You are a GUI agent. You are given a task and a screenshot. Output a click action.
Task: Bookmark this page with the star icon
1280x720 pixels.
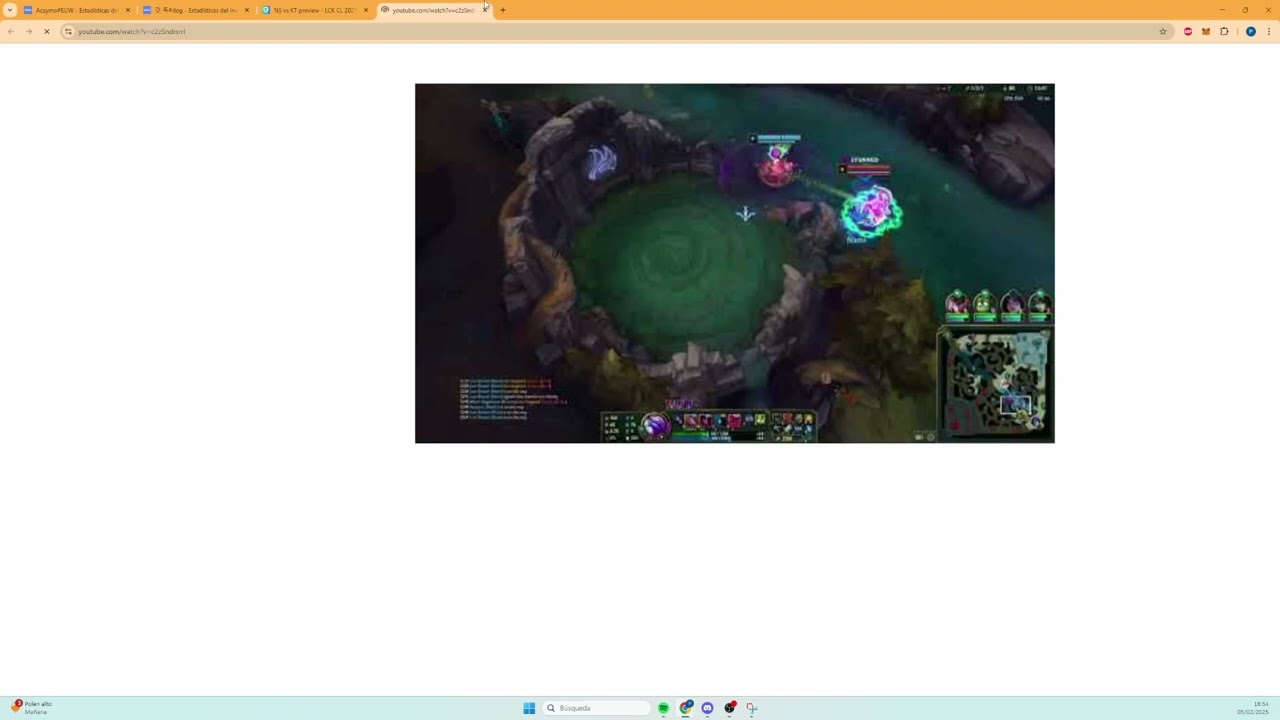tap(1163, 31)
